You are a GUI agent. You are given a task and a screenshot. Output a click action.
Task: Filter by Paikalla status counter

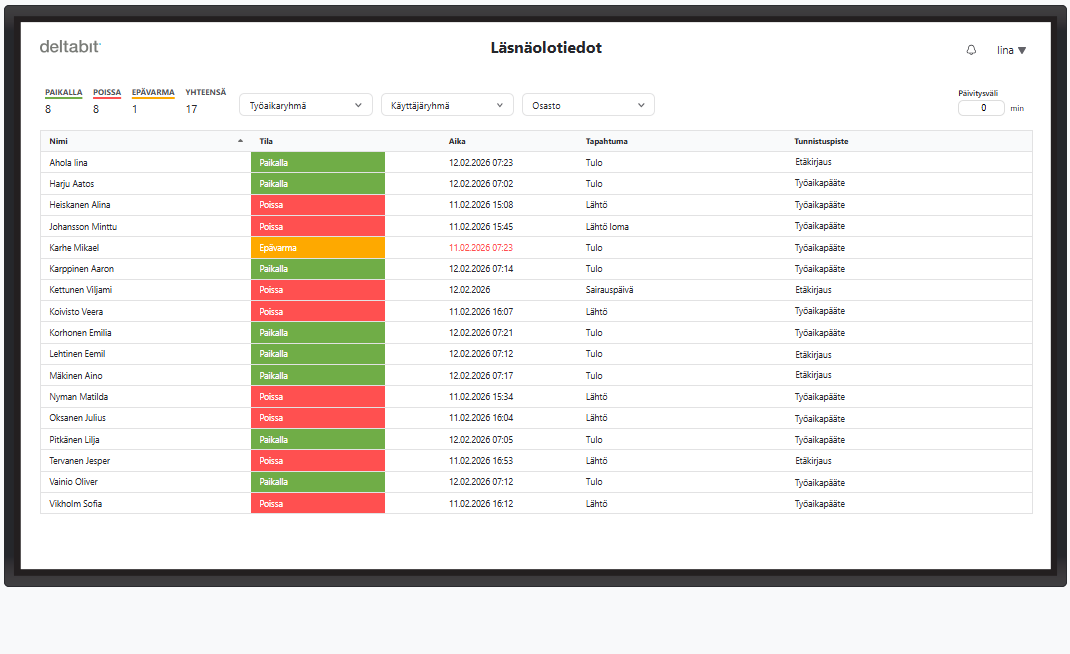coord(64,100)
